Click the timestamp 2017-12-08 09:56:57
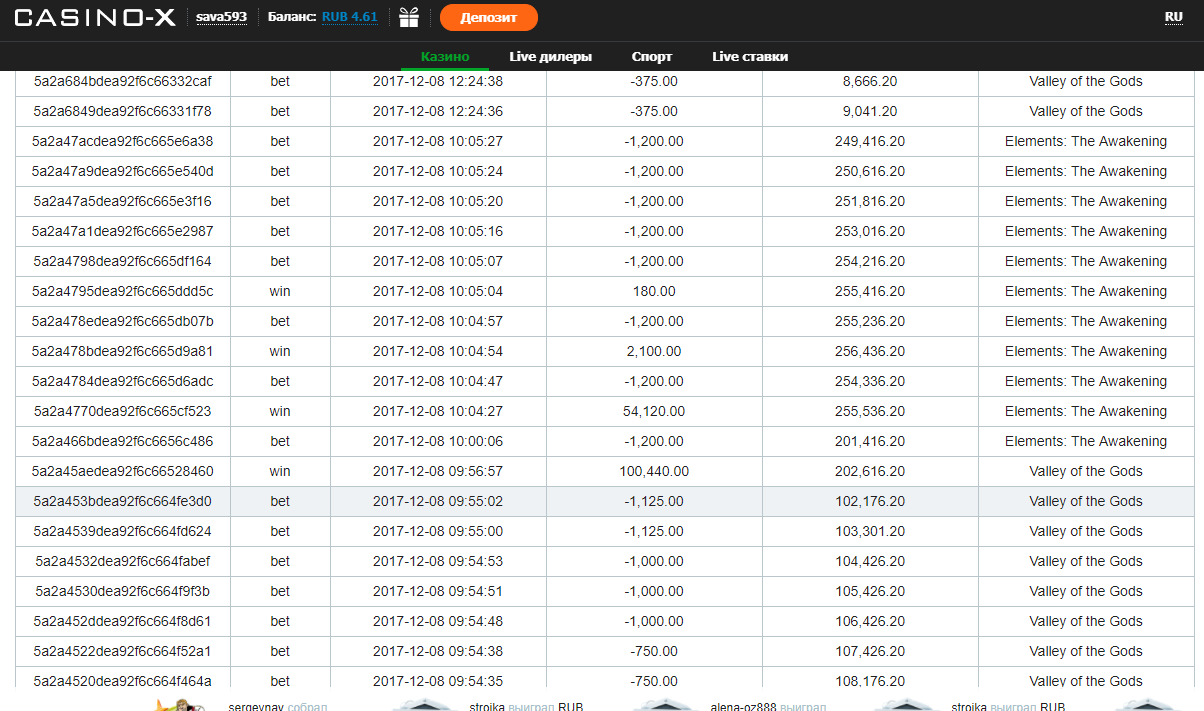 (438, 471)
